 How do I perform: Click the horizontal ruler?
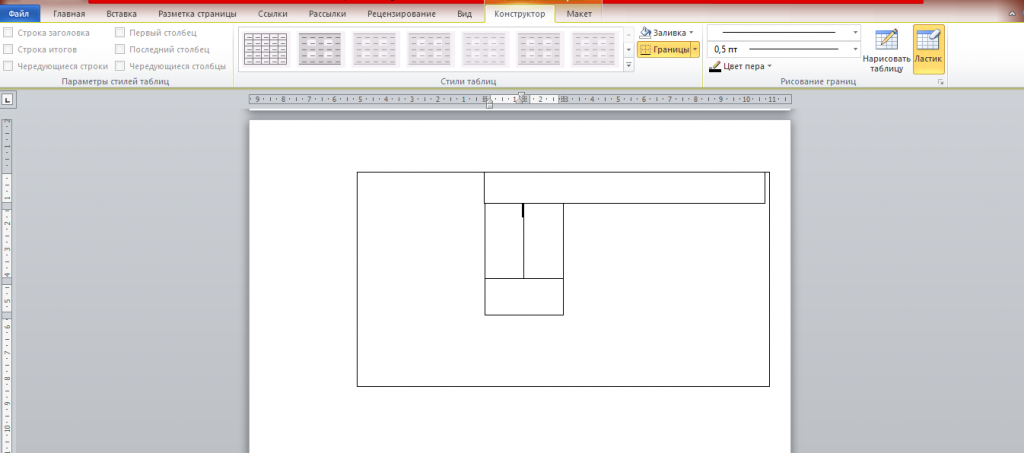[x=520, y=99]
